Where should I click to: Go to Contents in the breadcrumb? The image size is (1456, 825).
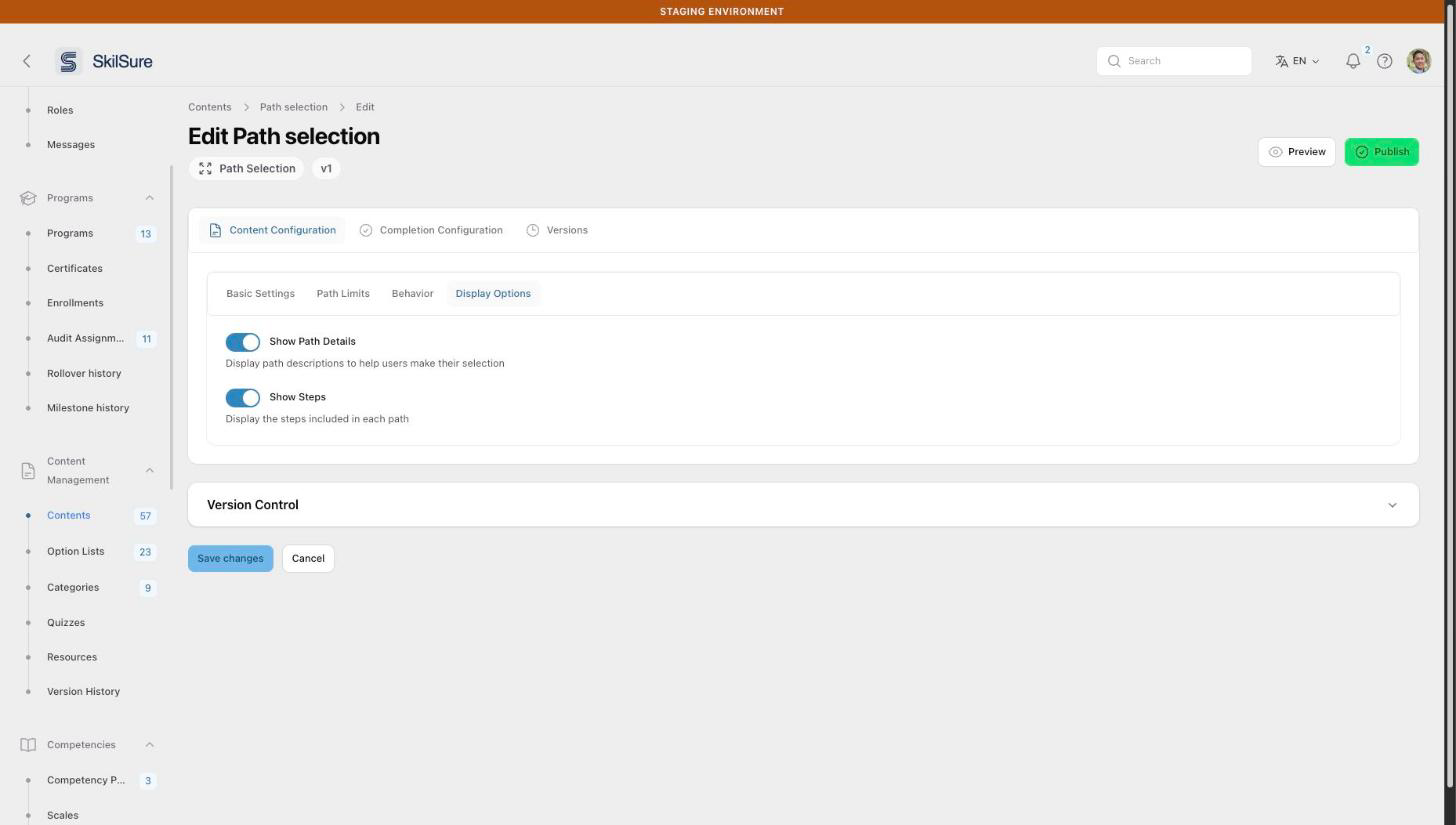(209, 107)
